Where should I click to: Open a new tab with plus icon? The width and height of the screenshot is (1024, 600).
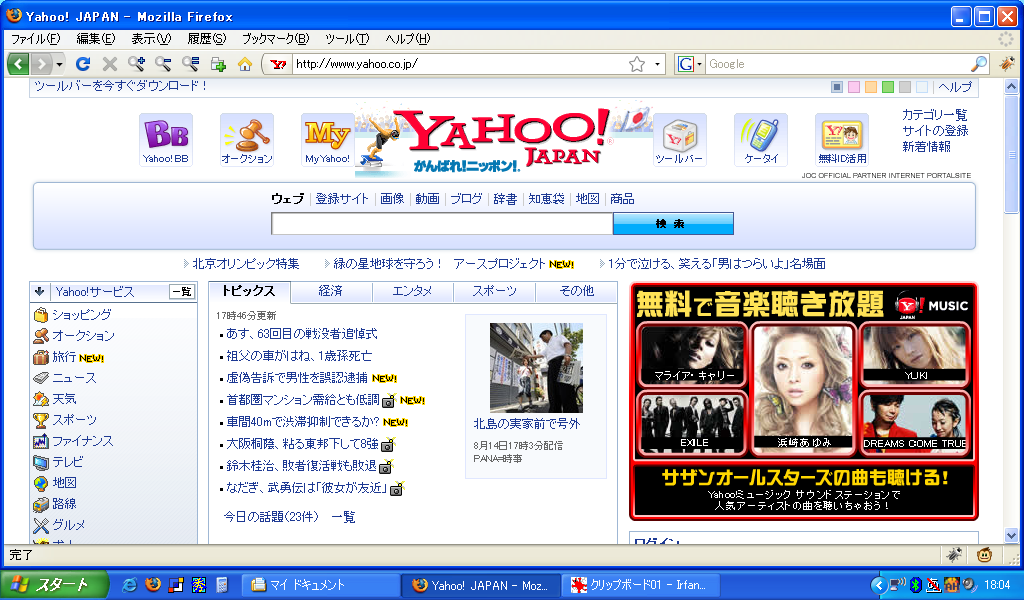tap(218, 64)
